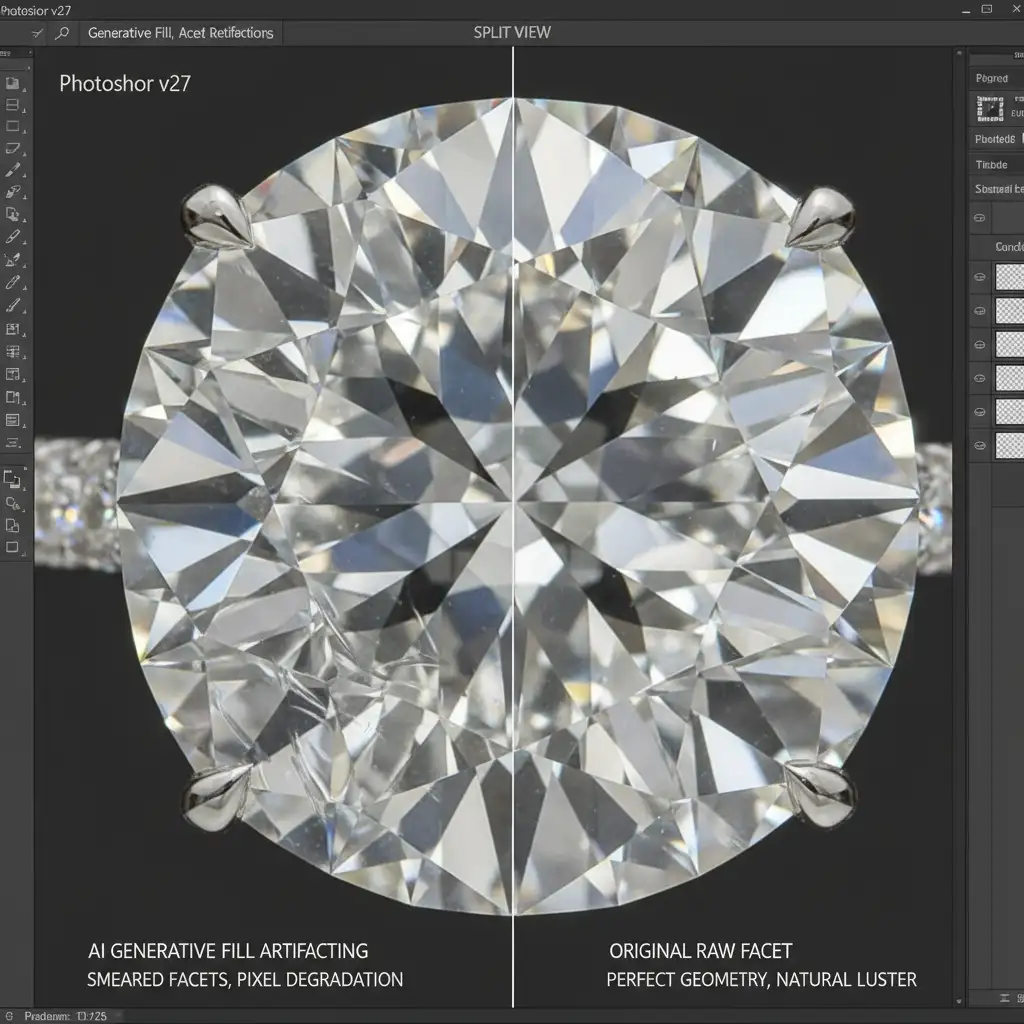Hide the bottom-most layer using its eye icon
This screenshot has height=1024, width=1024.
point(980,444)
